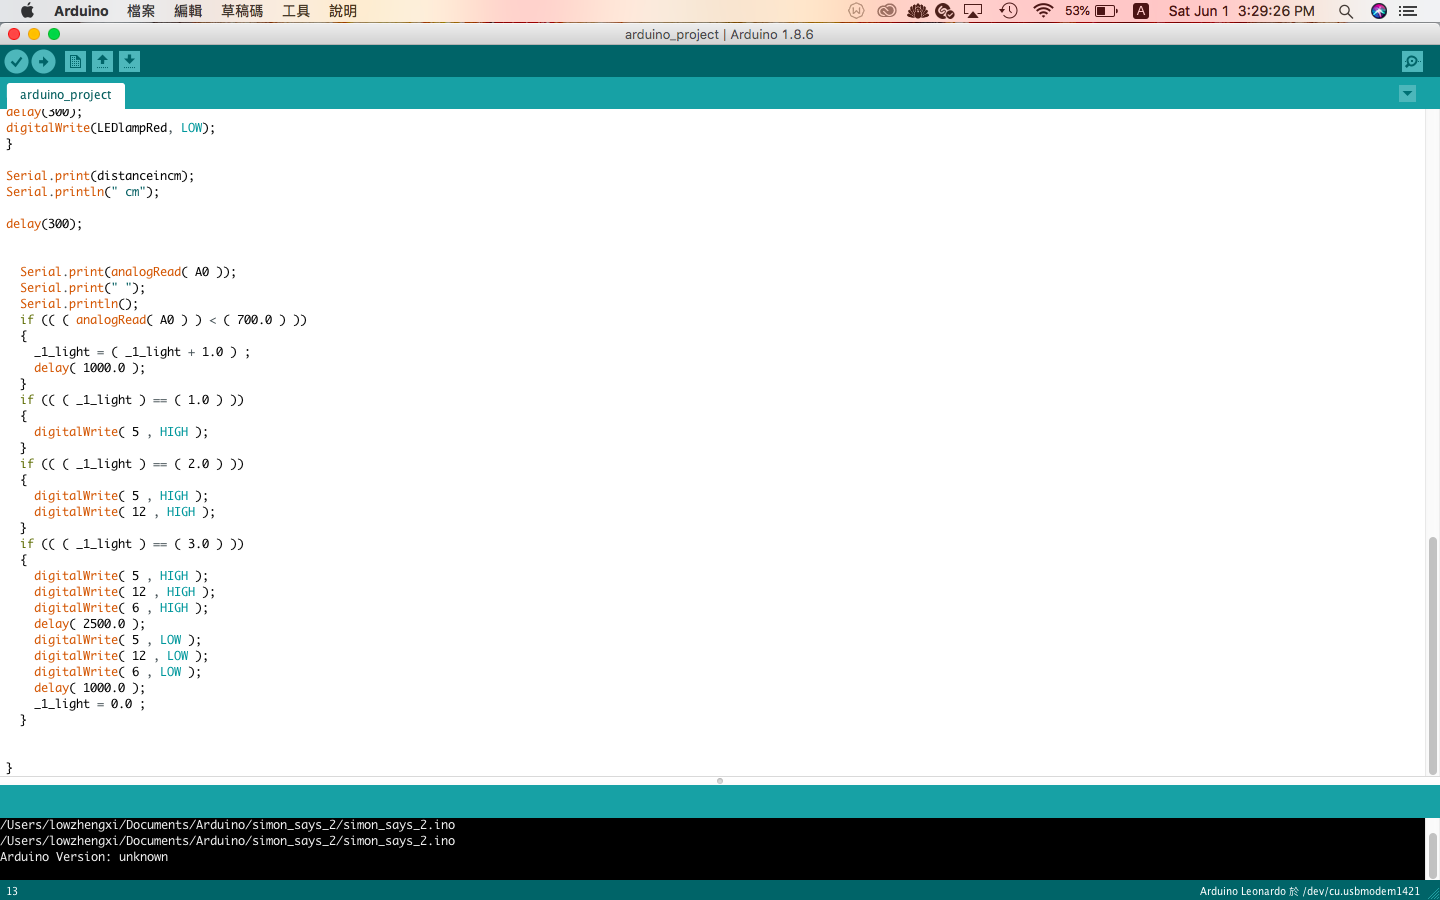1440x900 pixels.
Task: Open the 編輯 (Edit) menu
Action: (x=188, y=11)
